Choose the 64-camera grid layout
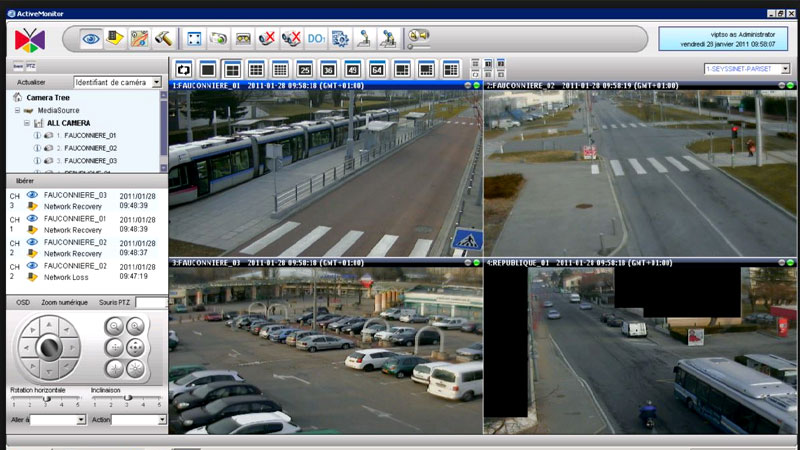The image size is (800, 450). (x=377, y=69)
